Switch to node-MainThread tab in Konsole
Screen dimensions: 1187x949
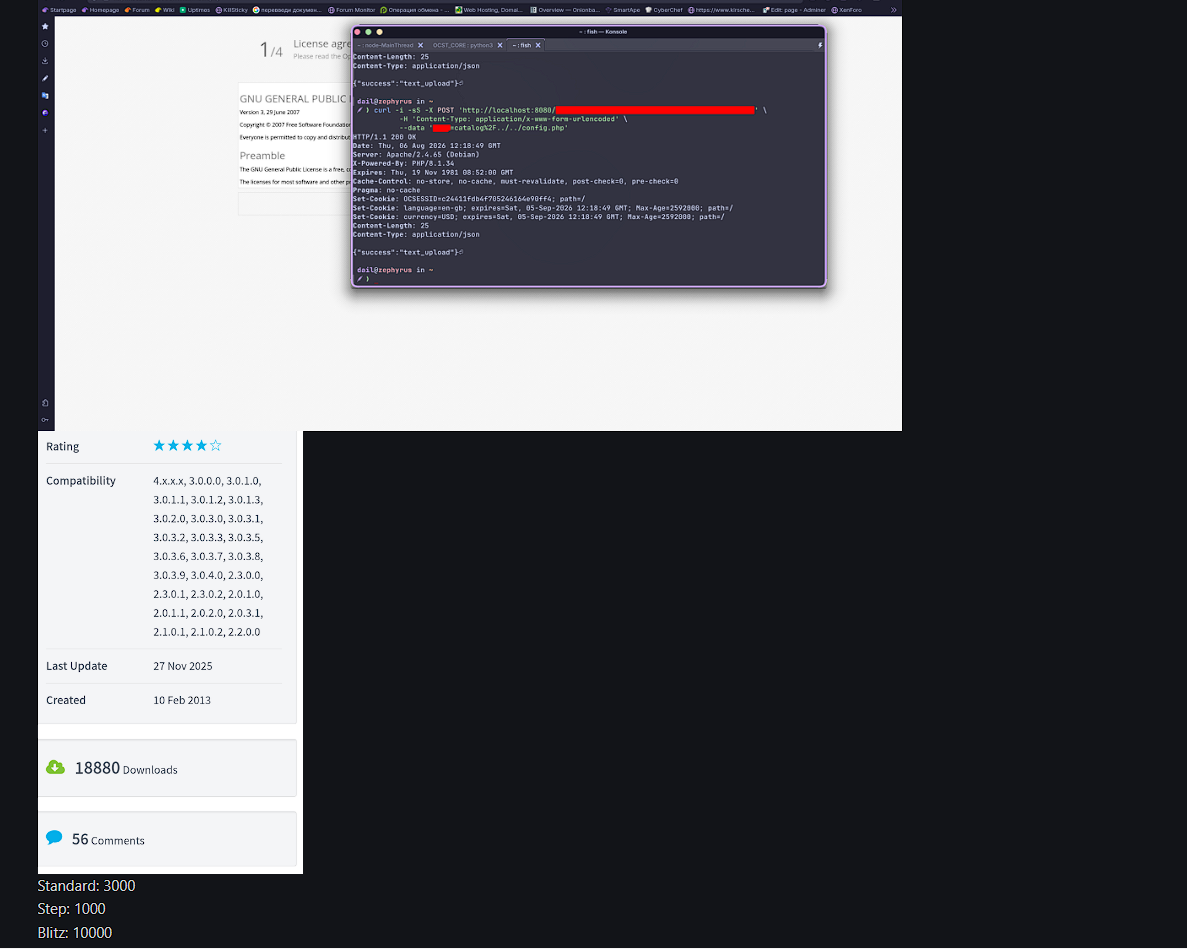tap(385, 45)
